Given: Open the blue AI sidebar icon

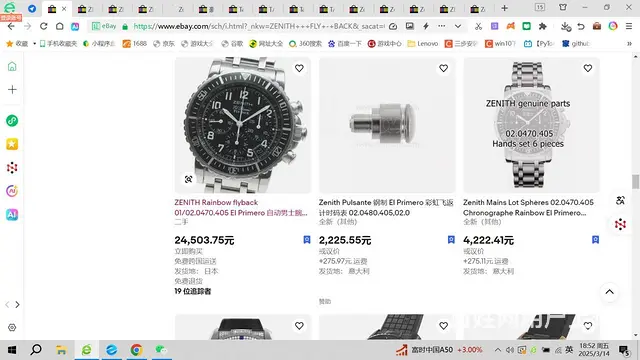Looking at the screenshot, I should pos(12,215).
